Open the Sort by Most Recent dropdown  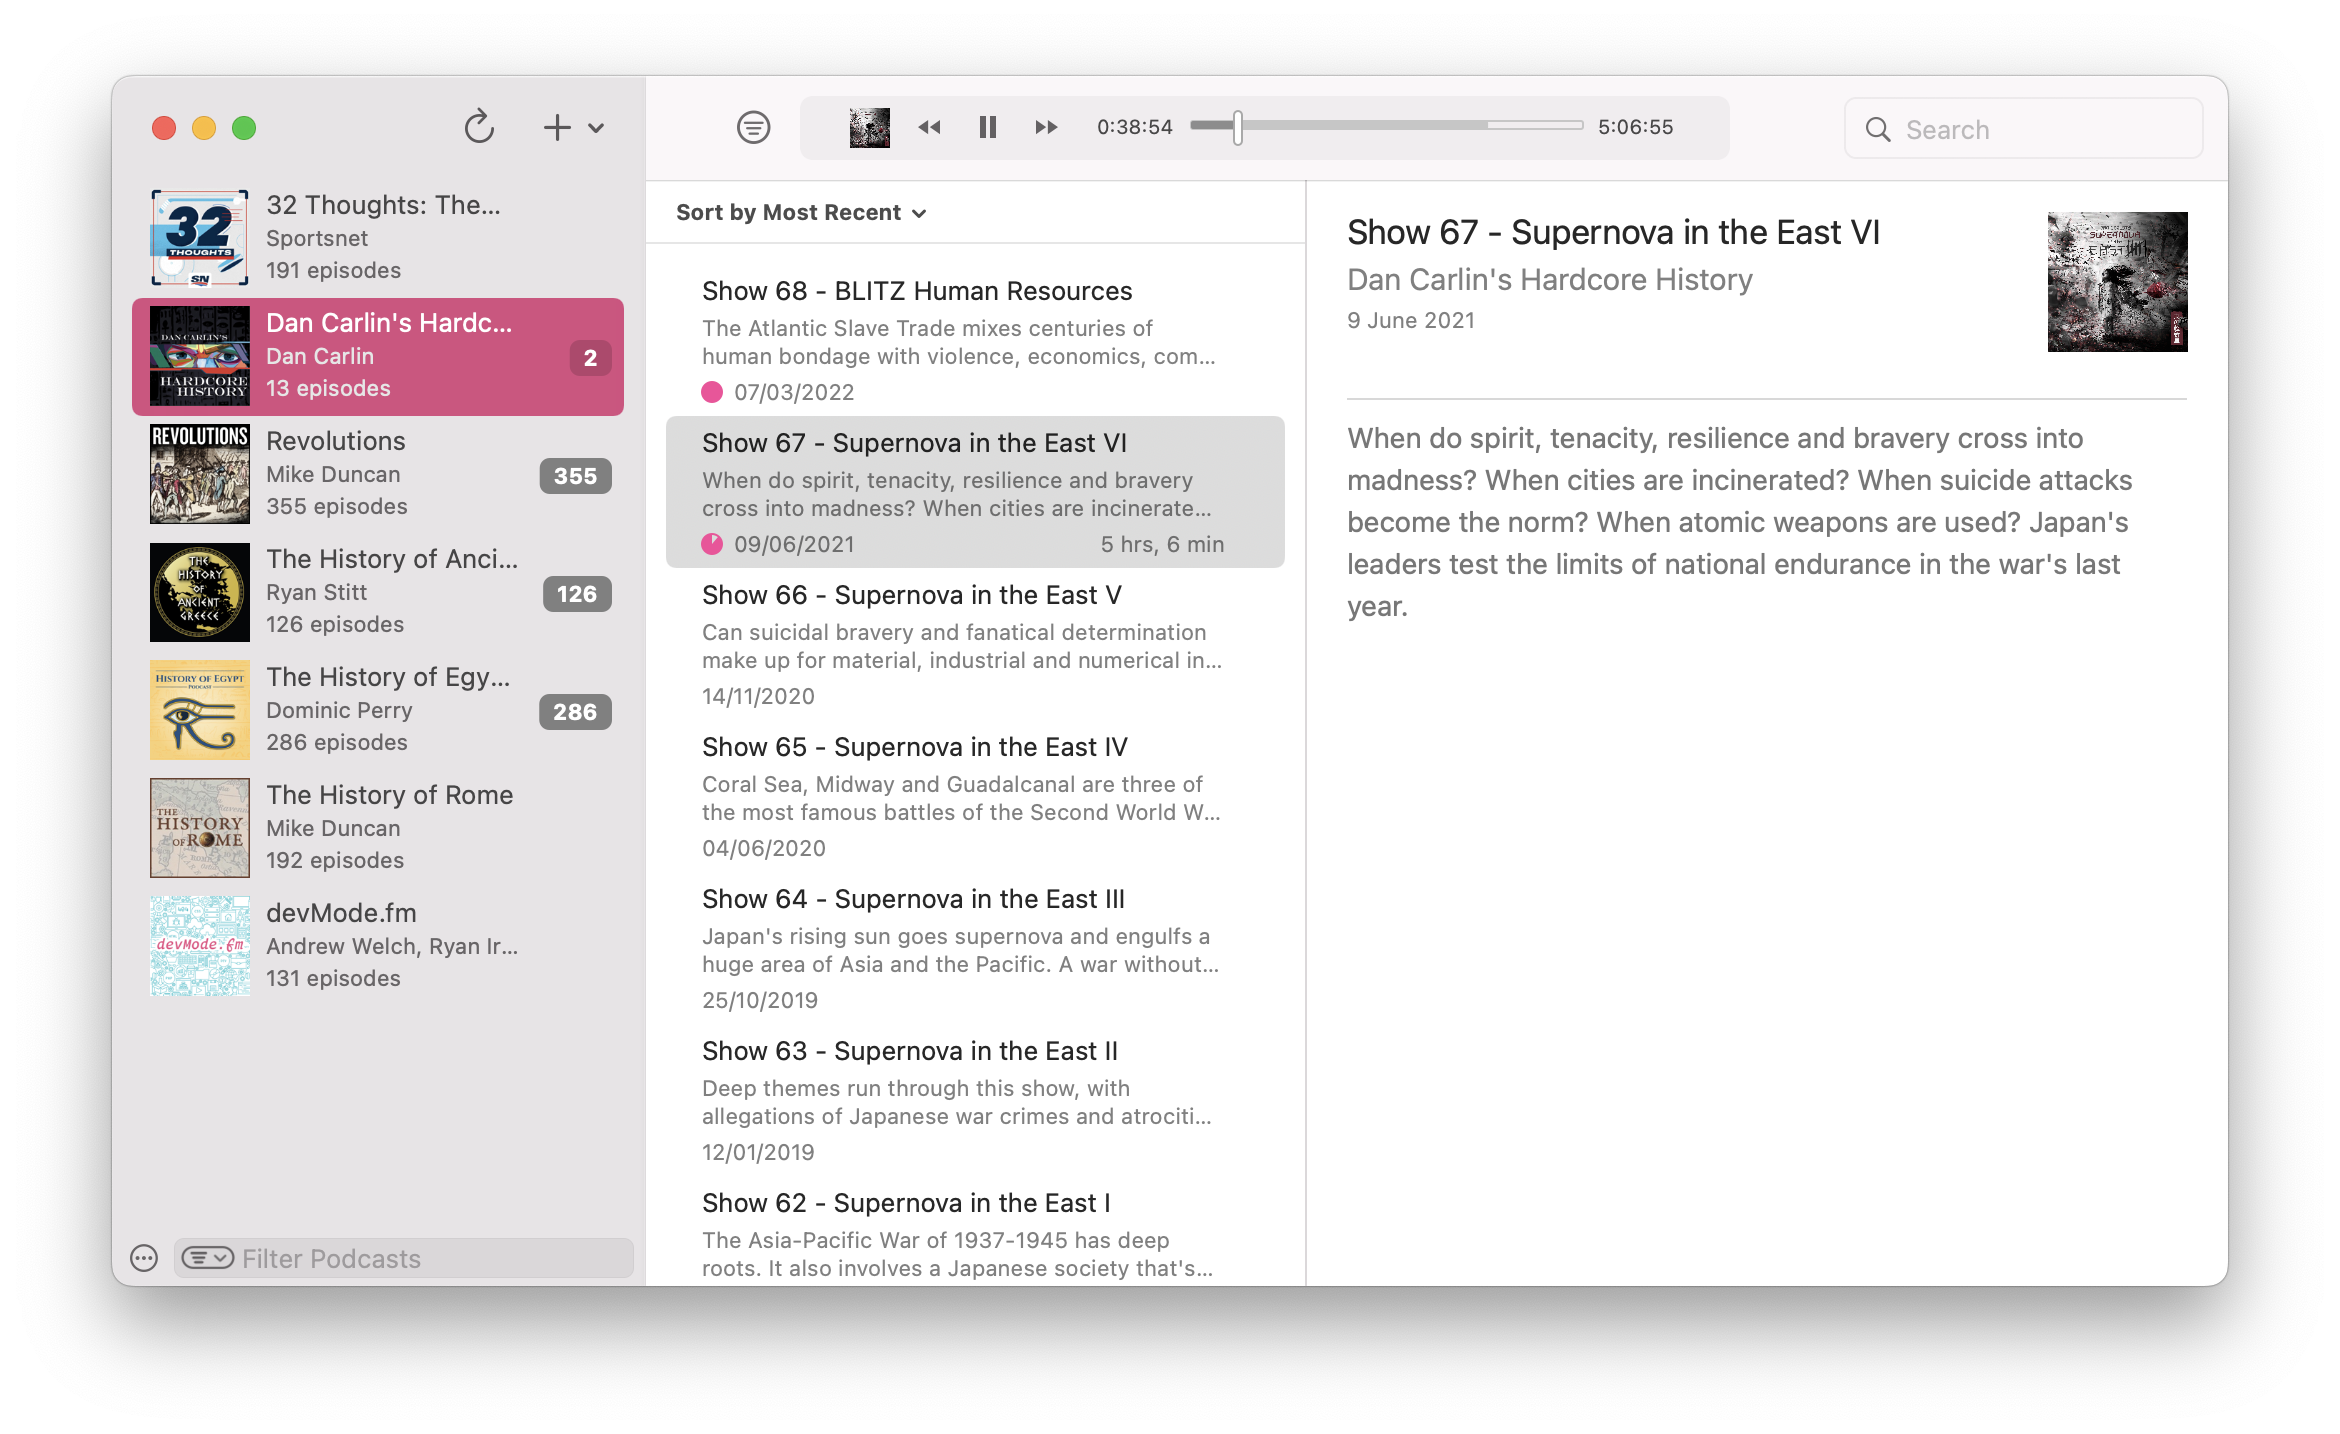801,212
